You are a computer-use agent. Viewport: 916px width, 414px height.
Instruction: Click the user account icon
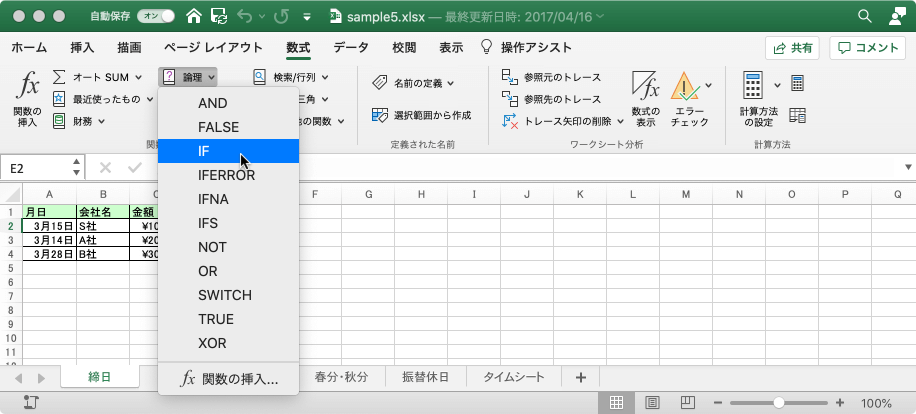point(897,16)
